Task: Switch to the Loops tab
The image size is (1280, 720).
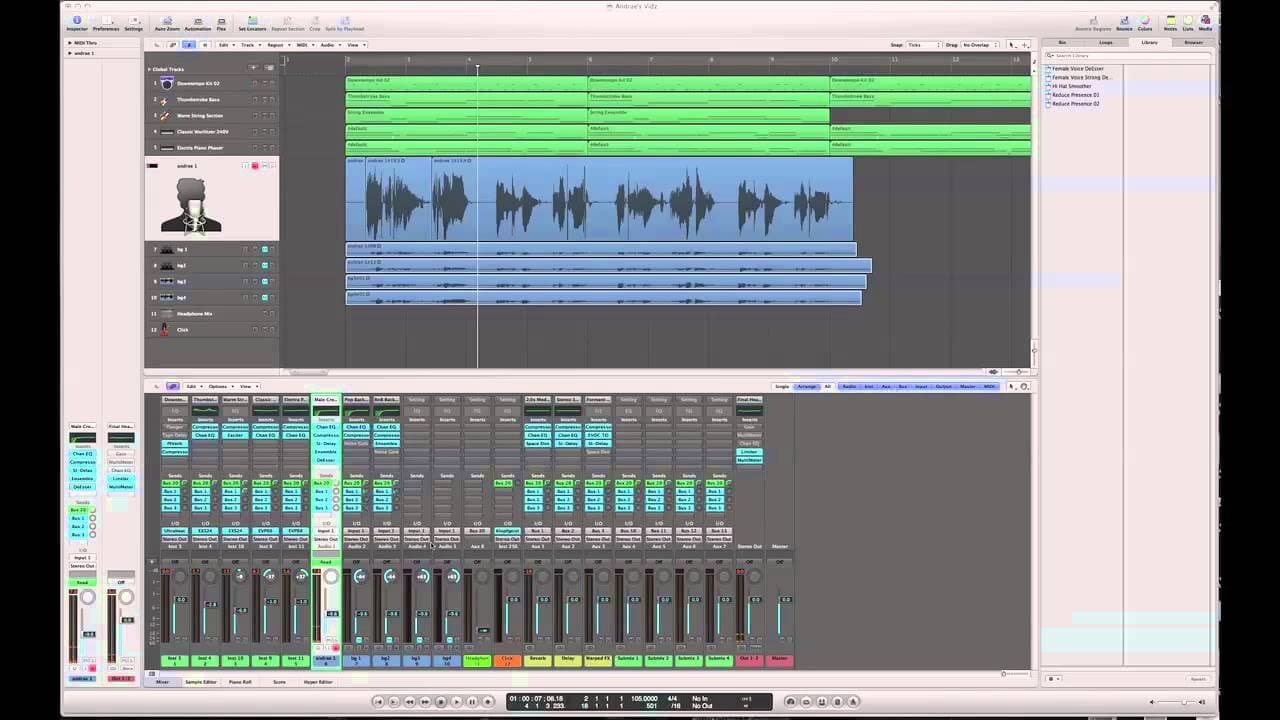Action: click(1106, 42)
